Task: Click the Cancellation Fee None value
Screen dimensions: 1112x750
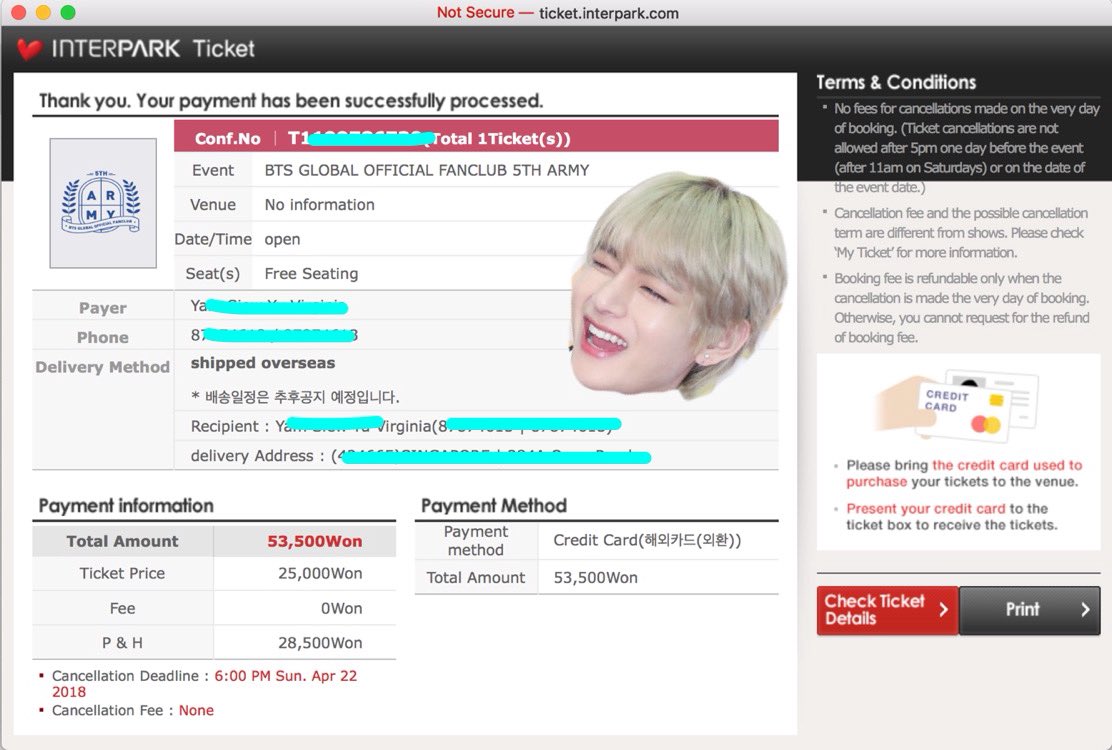Action: (x=196, y=710)
